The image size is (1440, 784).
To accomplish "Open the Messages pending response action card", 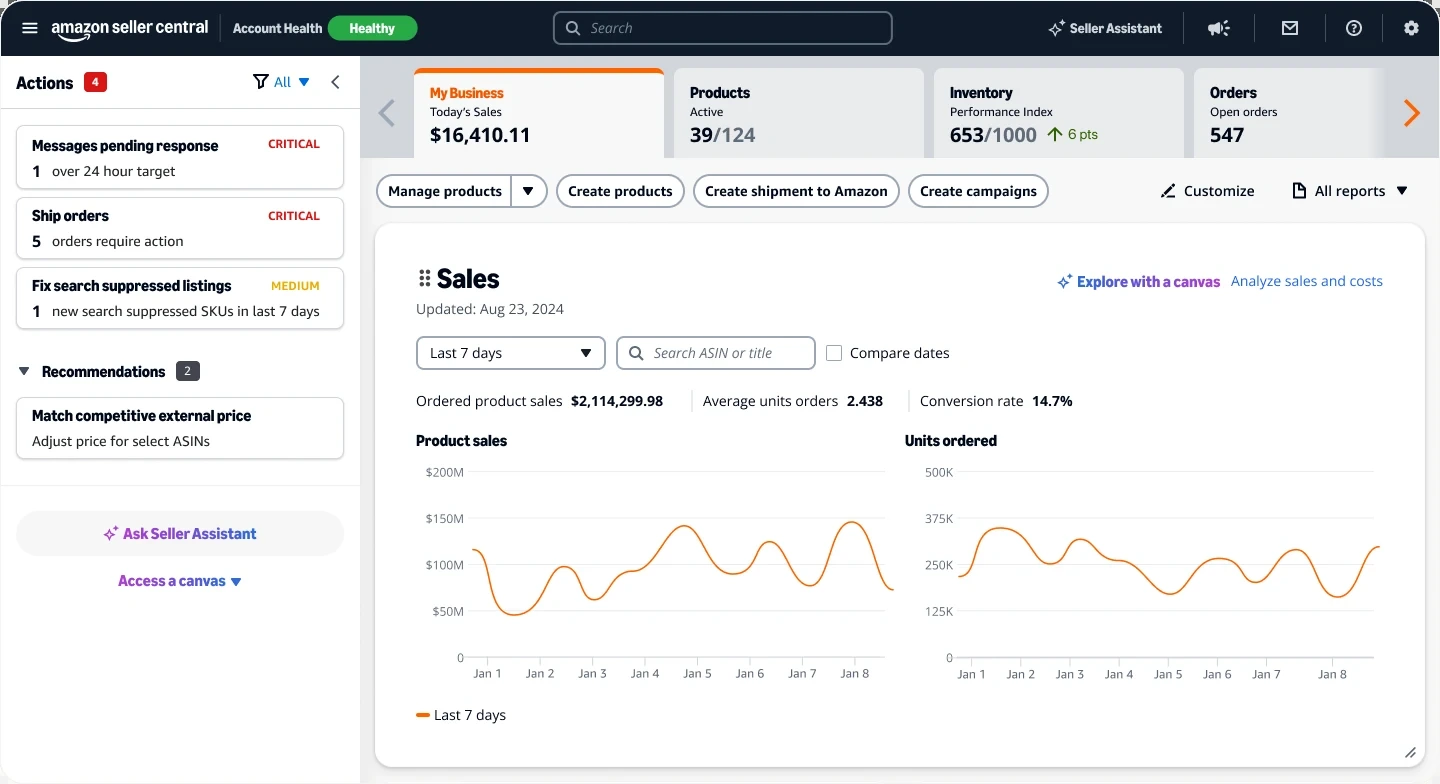I will (180, 157).
